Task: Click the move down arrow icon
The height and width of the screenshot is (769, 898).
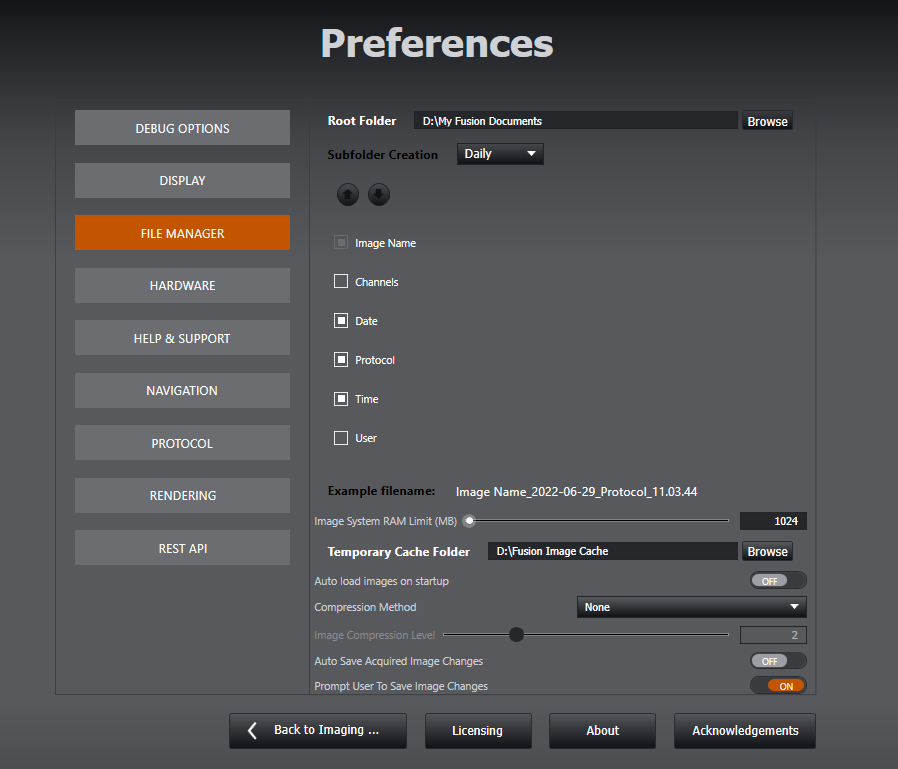Action: pyautogui.click(x=378, y=195)
